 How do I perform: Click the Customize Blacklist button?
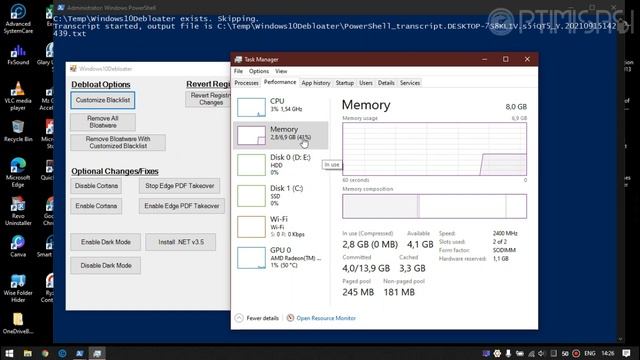[103, 100]
